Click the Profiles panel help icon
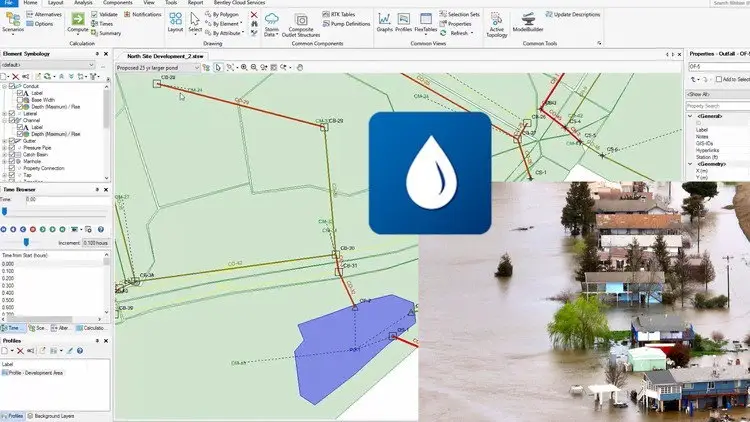750x422 pixels. tap(80, 351)
